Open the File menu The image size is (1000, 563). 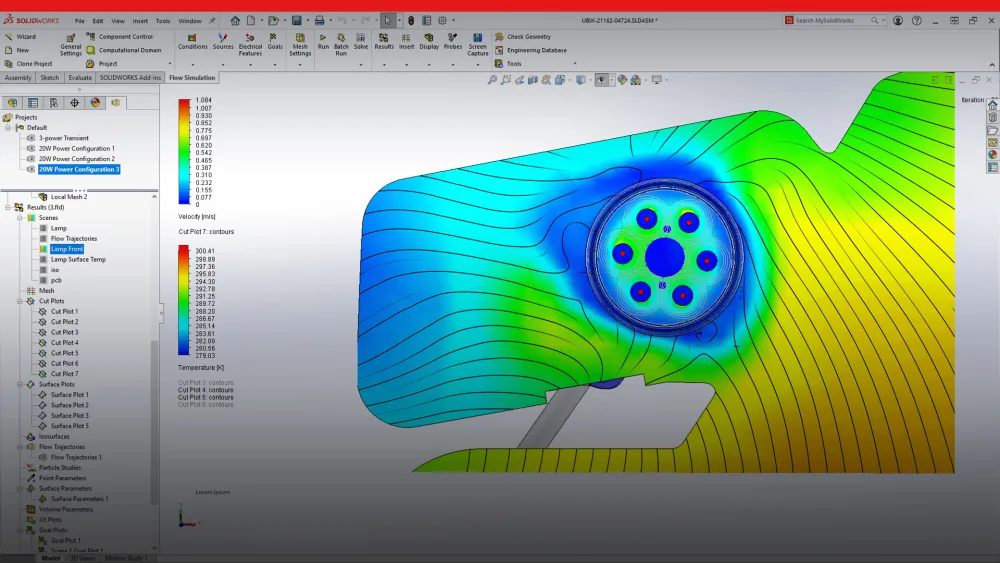(79, 21)
